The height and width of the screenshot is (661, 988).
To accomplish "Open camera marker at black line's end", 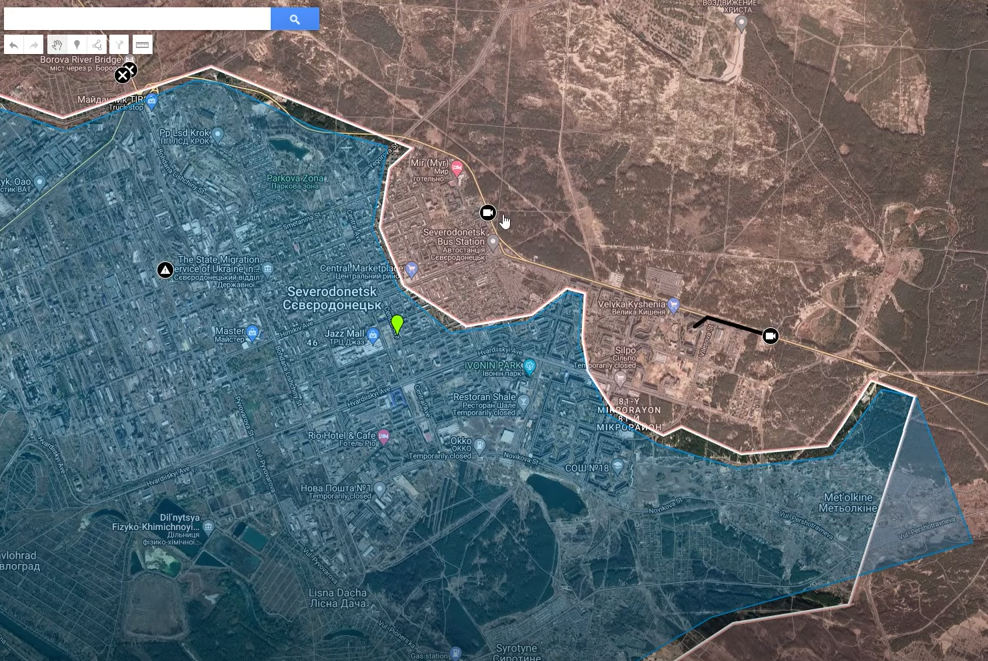I will coord(770,336).
